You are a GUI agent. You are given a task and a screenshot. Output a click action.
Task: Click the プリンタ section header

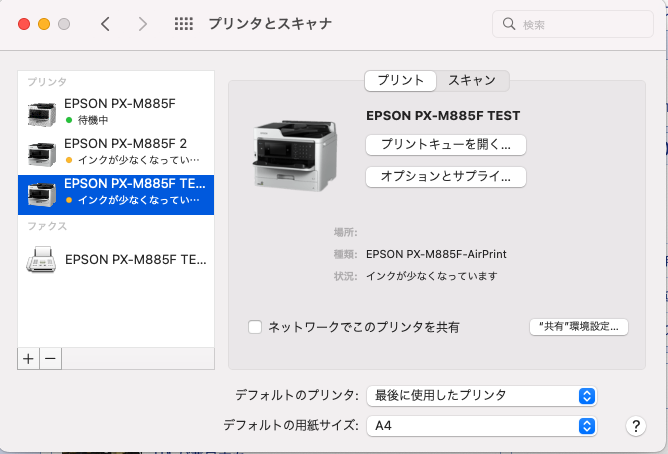click(47, 82)
